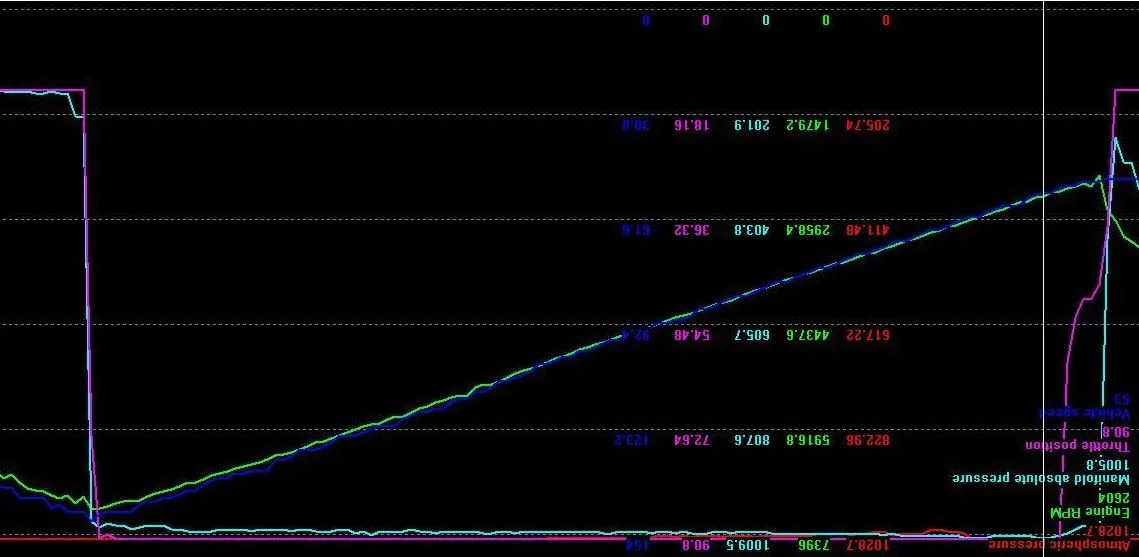Select the magenta Throttle position legend label
Screen dimensions: 1139x557
tap(1077, 446)
